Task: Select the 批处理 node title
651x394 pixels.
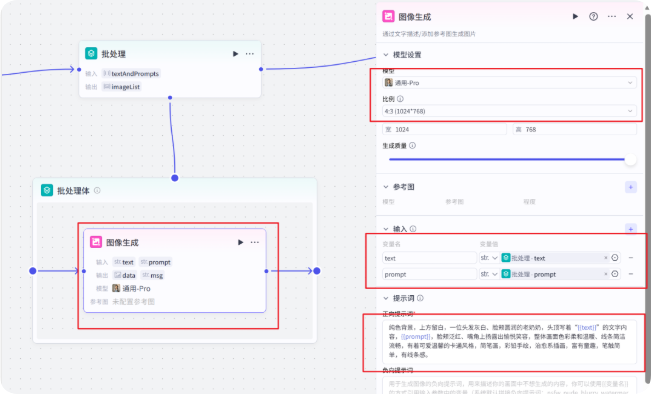Action: (x=113, y=54)
